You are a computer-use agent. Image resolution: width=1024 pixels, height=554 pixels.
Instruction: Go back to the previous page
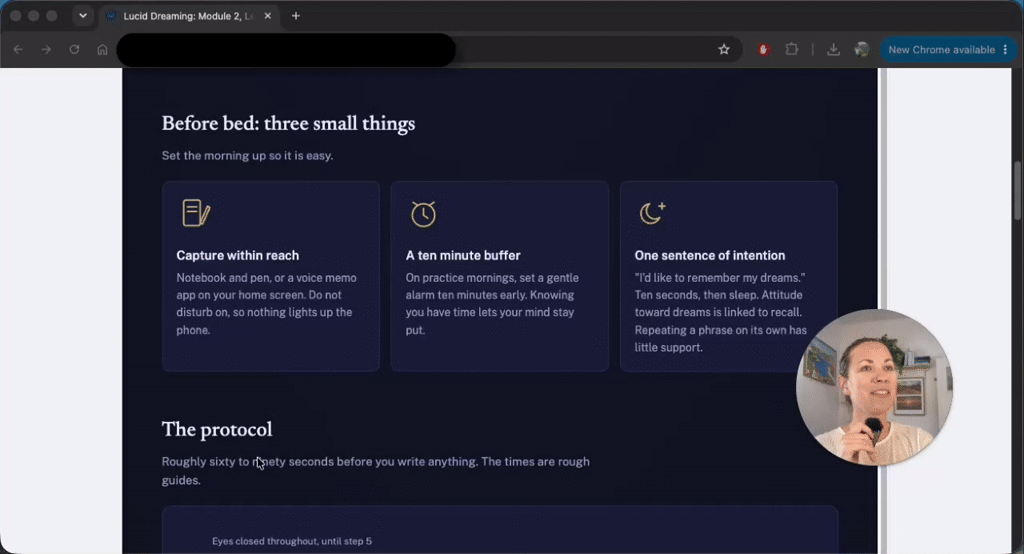pos(18,50)
